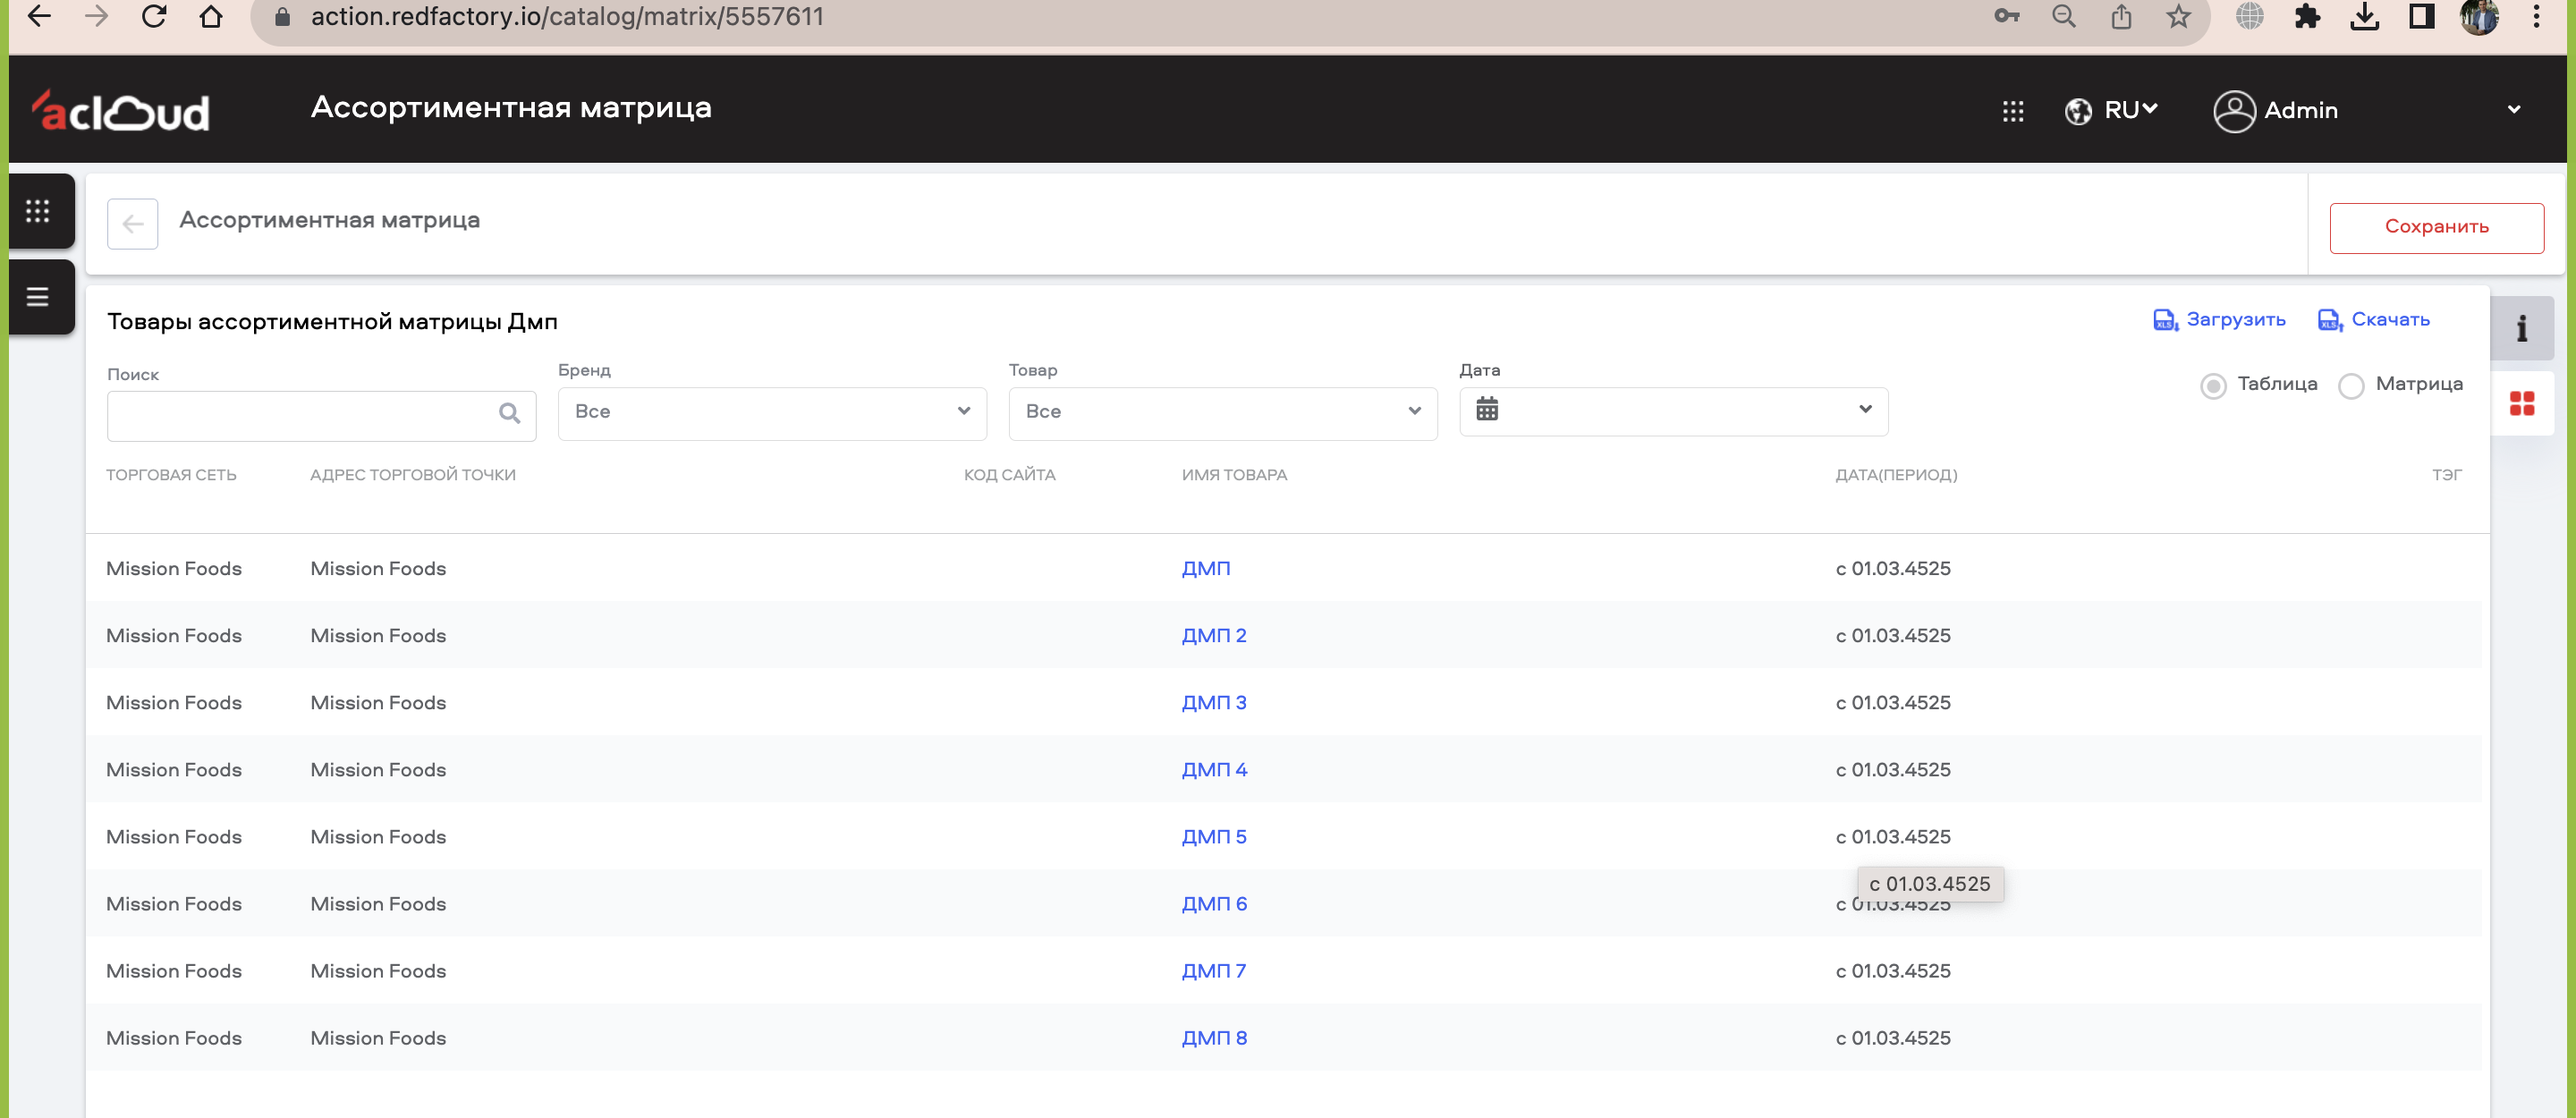Viewport: 2576px width, 1118px height.
Task: Click the ИМЯ ТОВАРА column header
Action: (1234, 474)
